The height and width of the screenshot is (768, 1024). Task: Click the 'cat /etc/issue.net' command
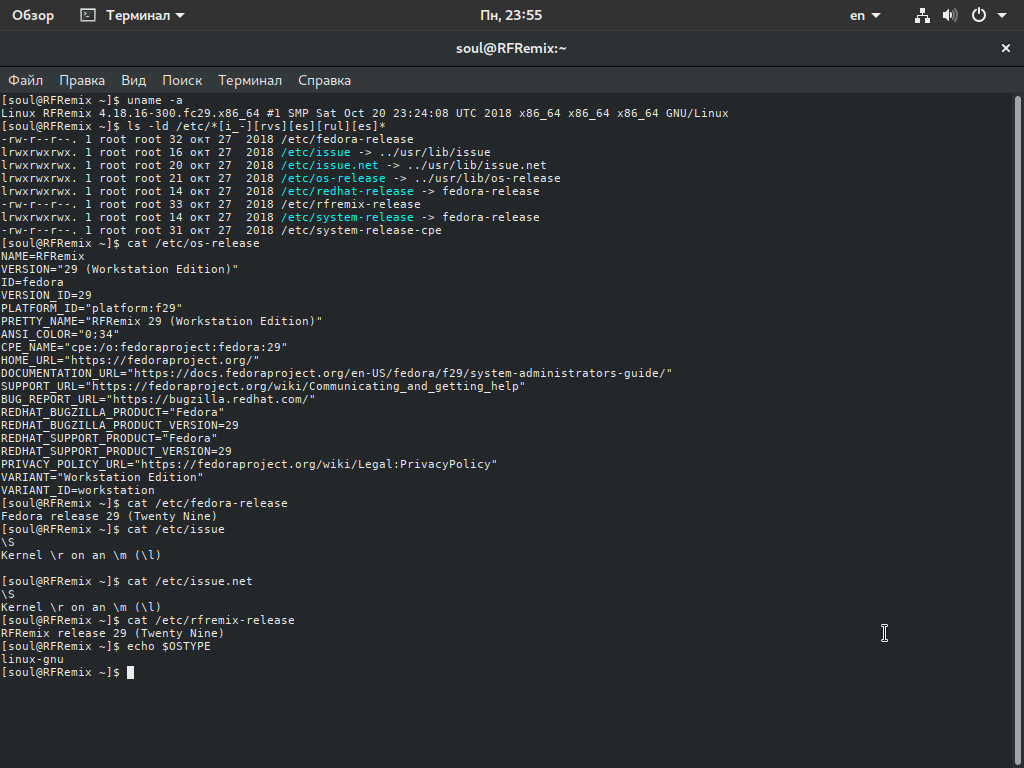click(190, 581)
